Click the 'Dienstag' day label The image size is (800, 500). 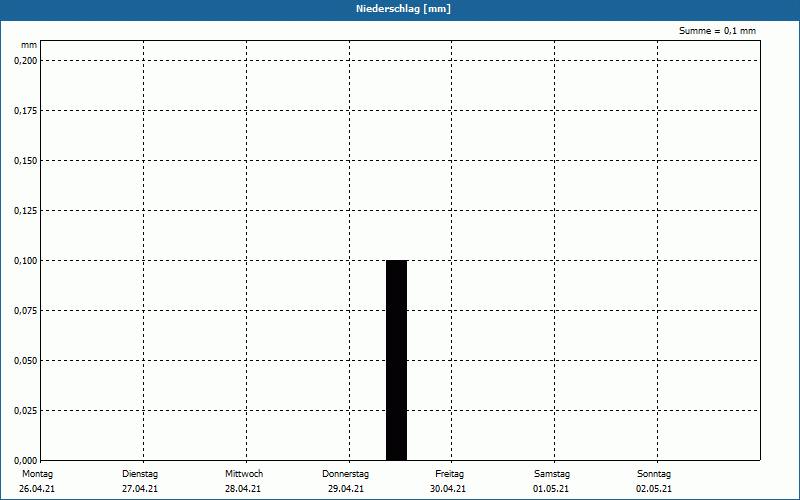(x=140, y=474)
